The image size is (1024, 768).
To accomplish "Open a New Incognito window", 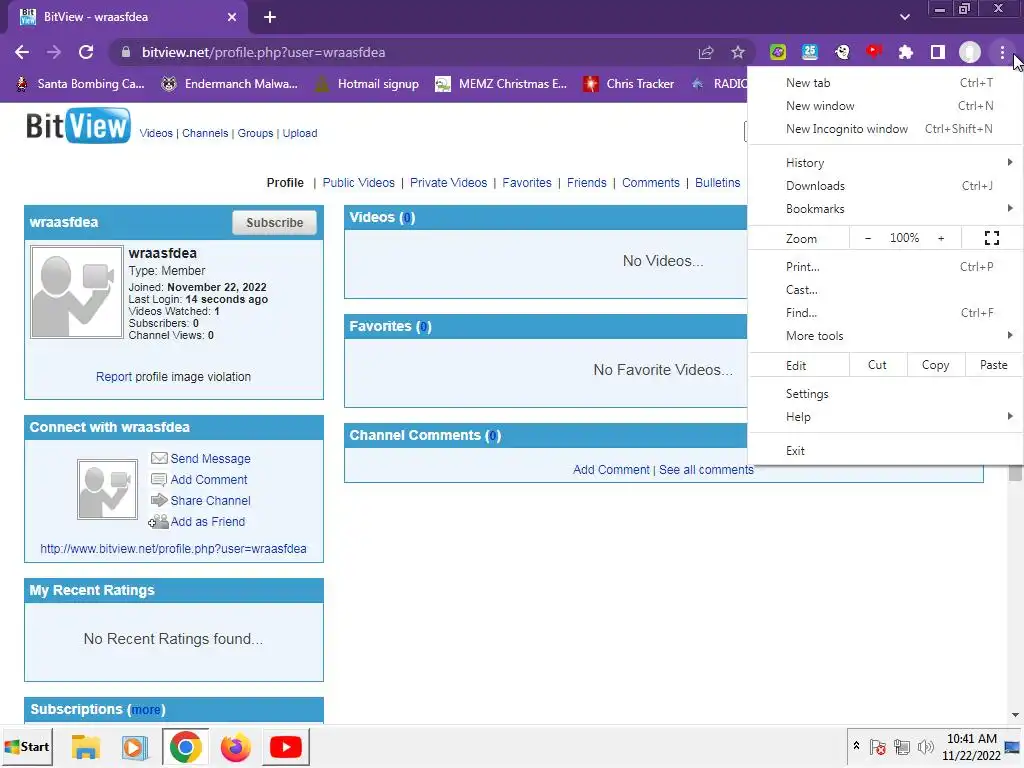I will click(x=886, y=129).
